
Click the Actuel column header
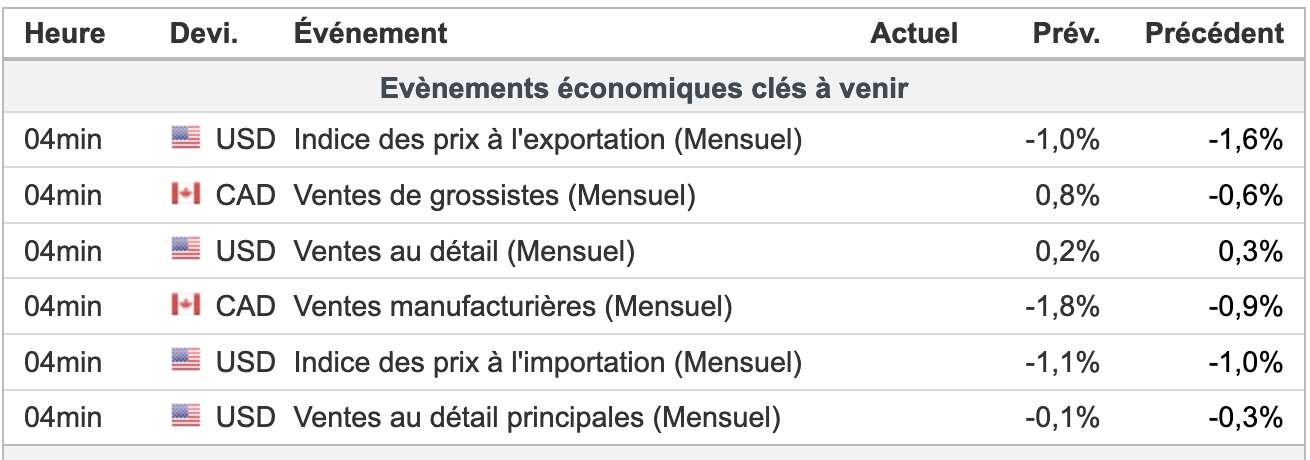click(914, 33)
